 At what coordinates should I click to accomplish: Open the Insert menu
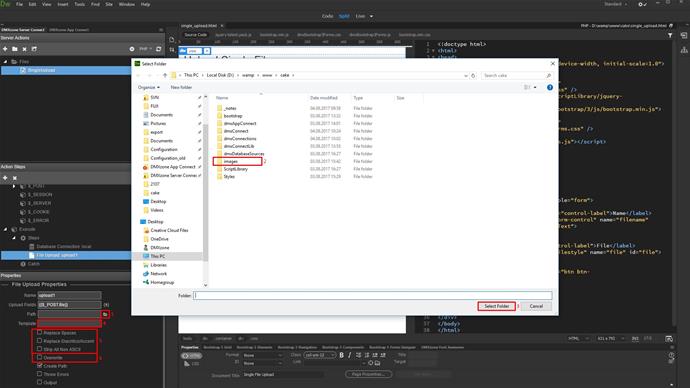coord(63,4)
